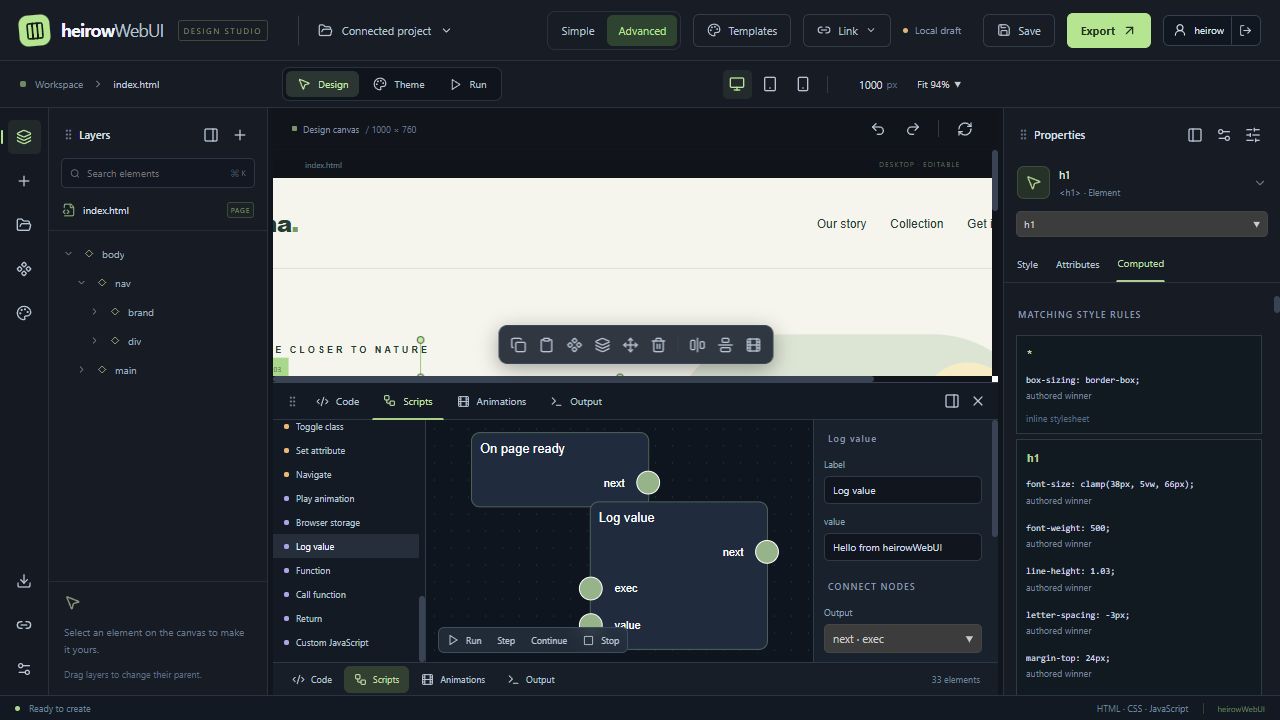Select the desktop viewport icon

[737, 84]
